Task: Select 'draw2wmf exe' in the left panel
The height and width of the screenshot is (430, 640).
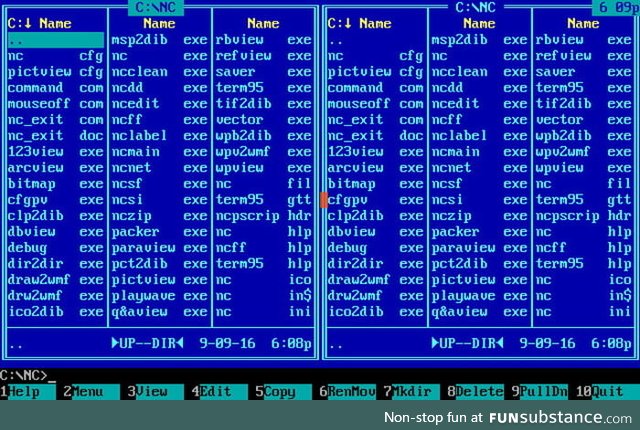Action: click(56, 280)
